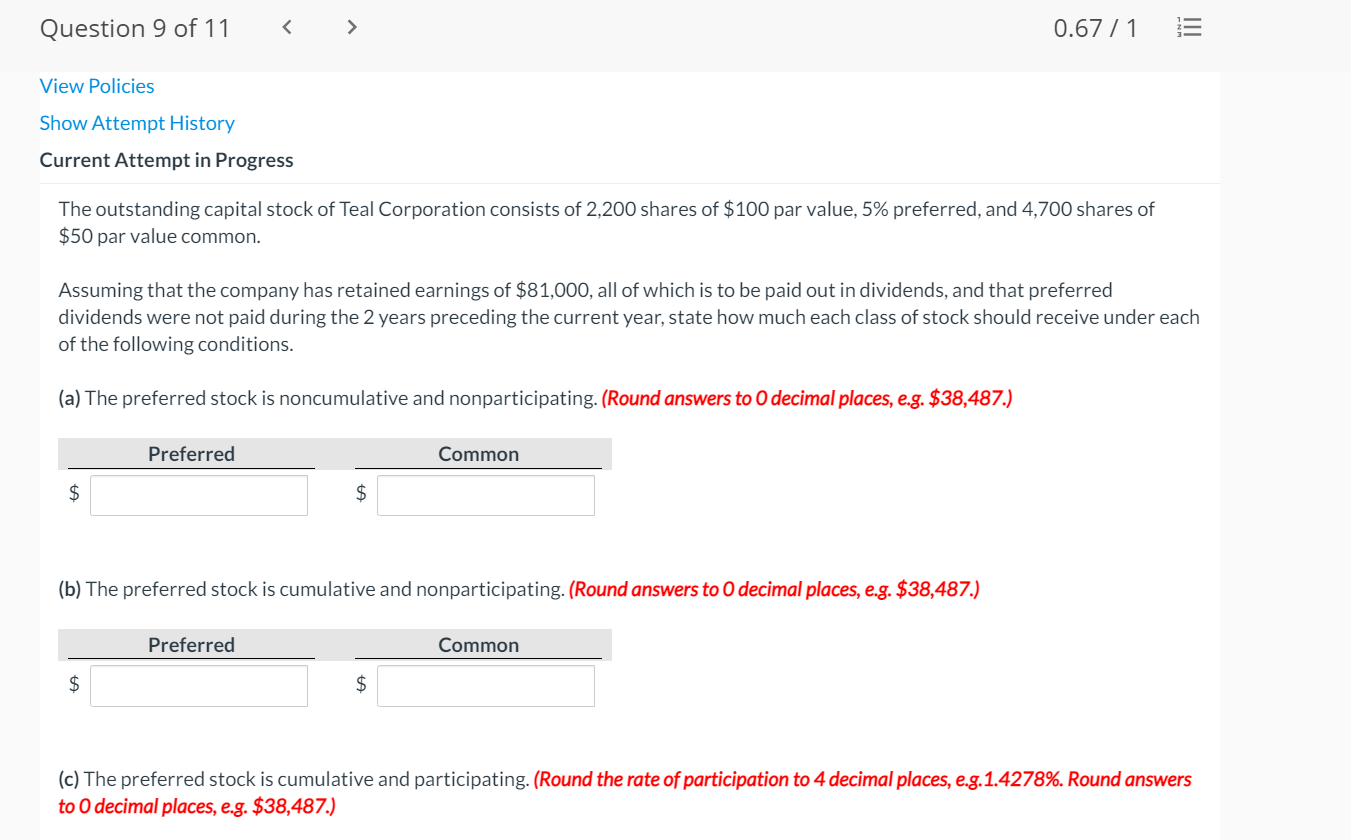Click the dollar sign before part (b) Common
Image resolution: width=1351 pixels, height=840 pixels.
pyautogui.click(x=361, y=684)
